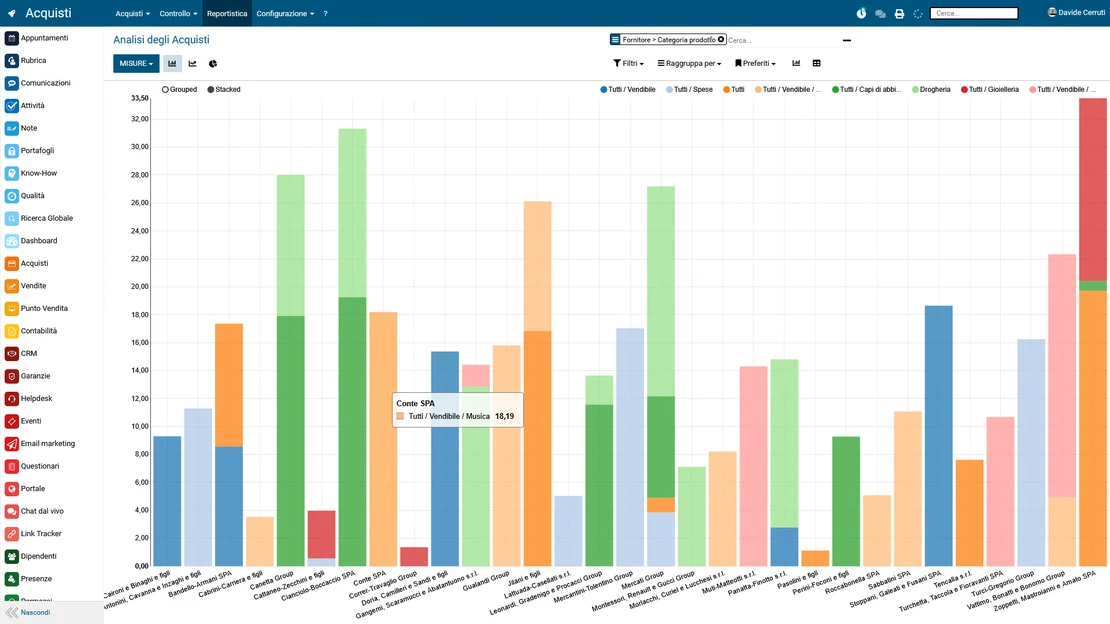Open the Raggruppa per dropdown
1110x624 pixels.
[x=689, y=63]
